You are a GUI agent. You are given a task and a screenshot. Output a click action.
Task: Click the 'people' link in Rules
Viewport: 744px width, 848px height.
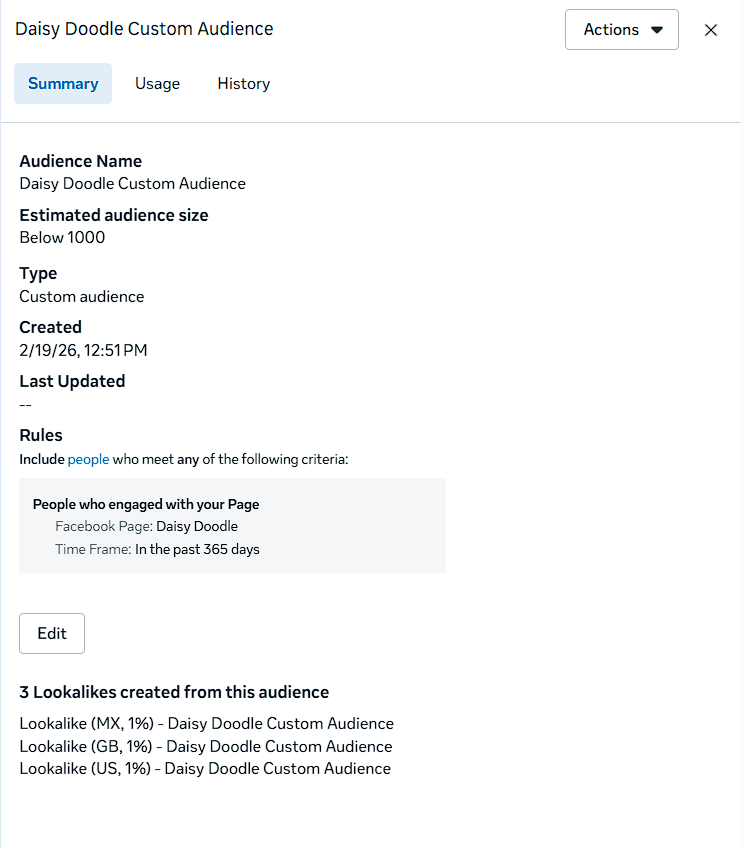click(88, 460)
